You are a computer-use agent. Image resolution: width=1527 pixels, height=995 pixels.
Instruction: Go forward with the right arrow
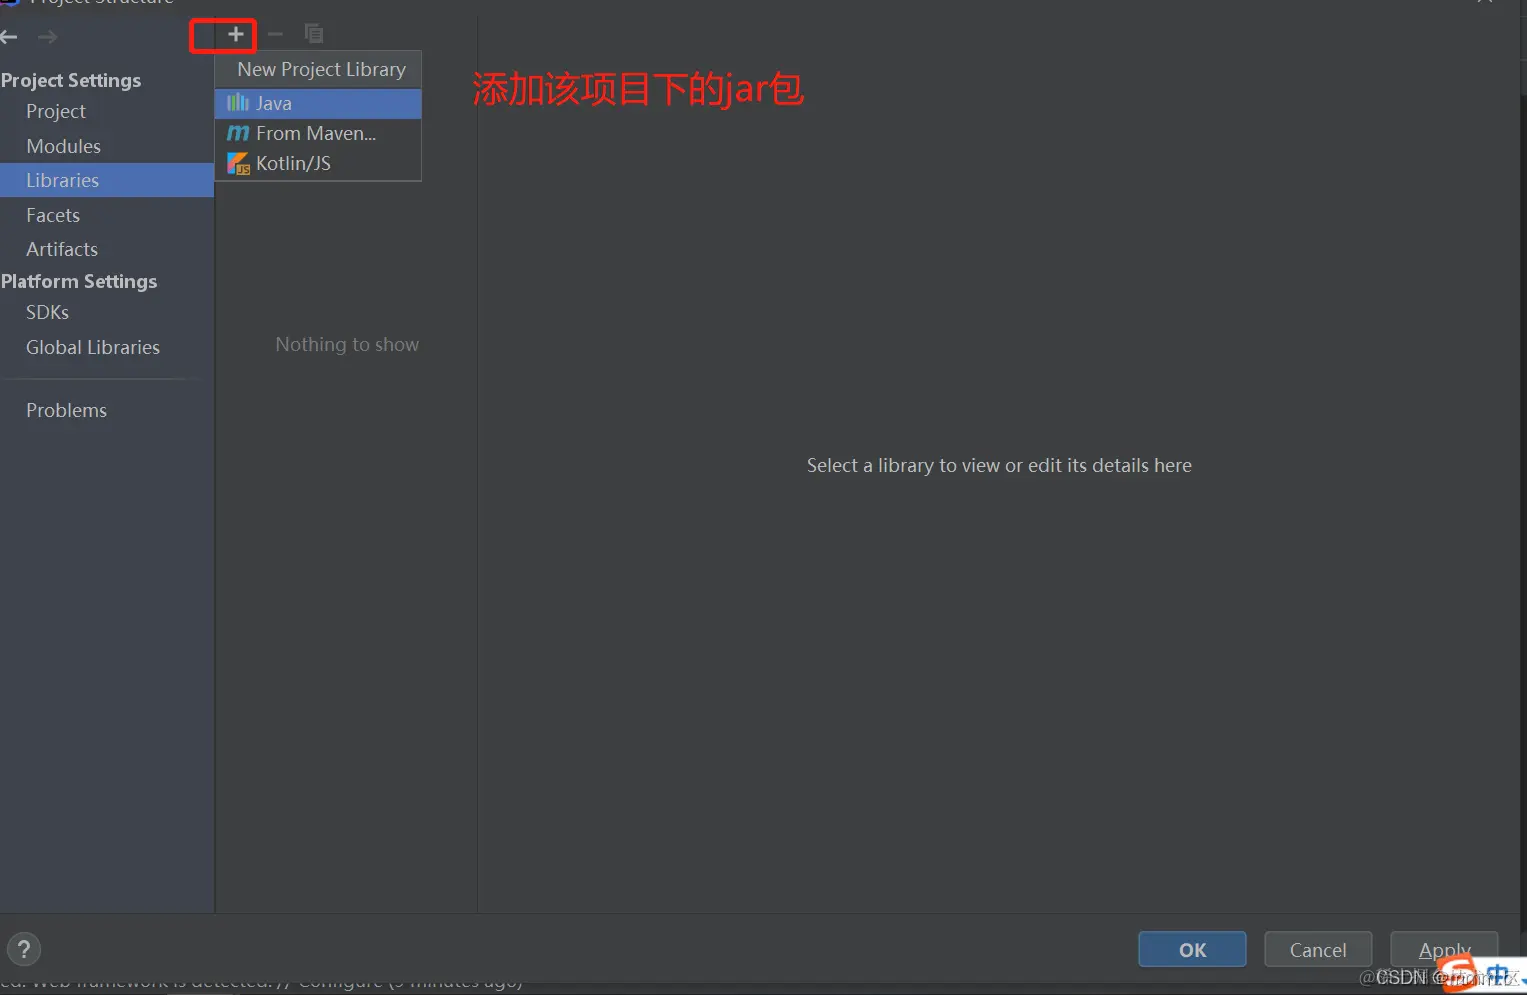point(47,37)
